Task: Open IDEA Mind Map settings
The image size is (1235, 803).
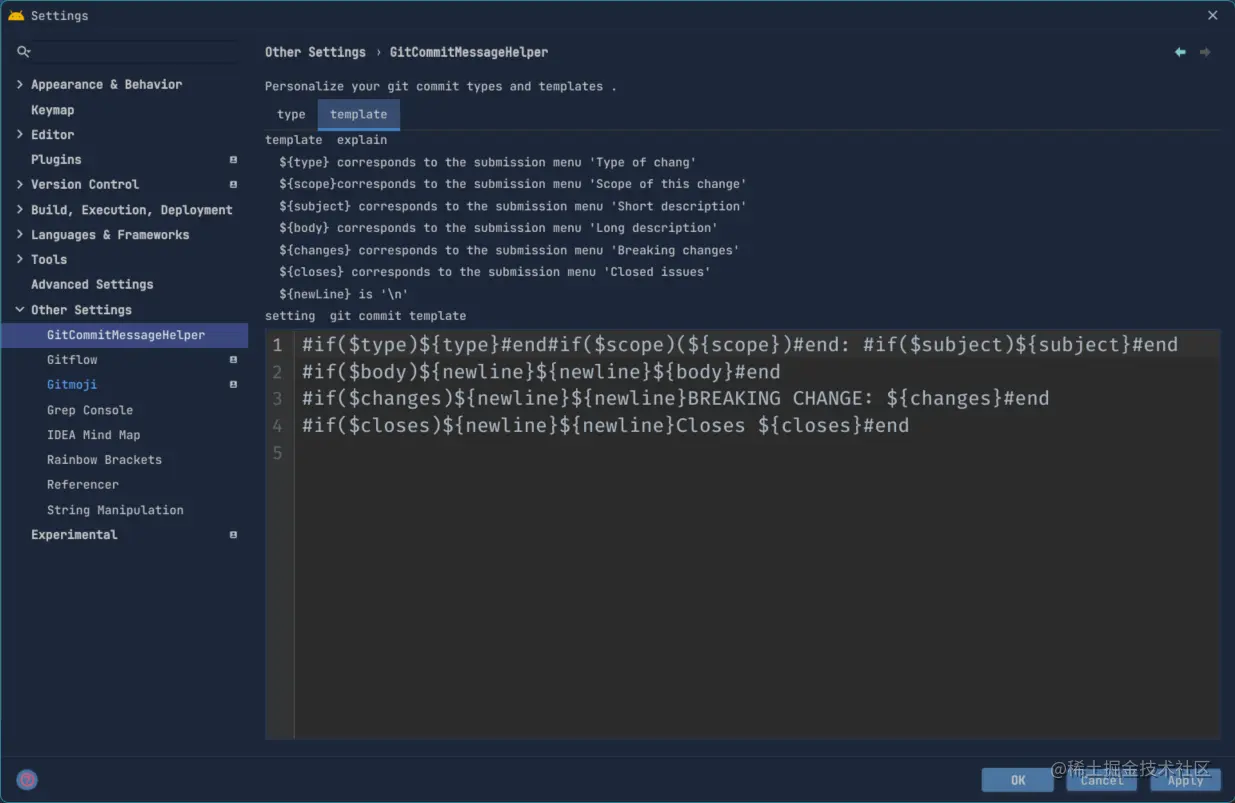Action: point(94,435)
